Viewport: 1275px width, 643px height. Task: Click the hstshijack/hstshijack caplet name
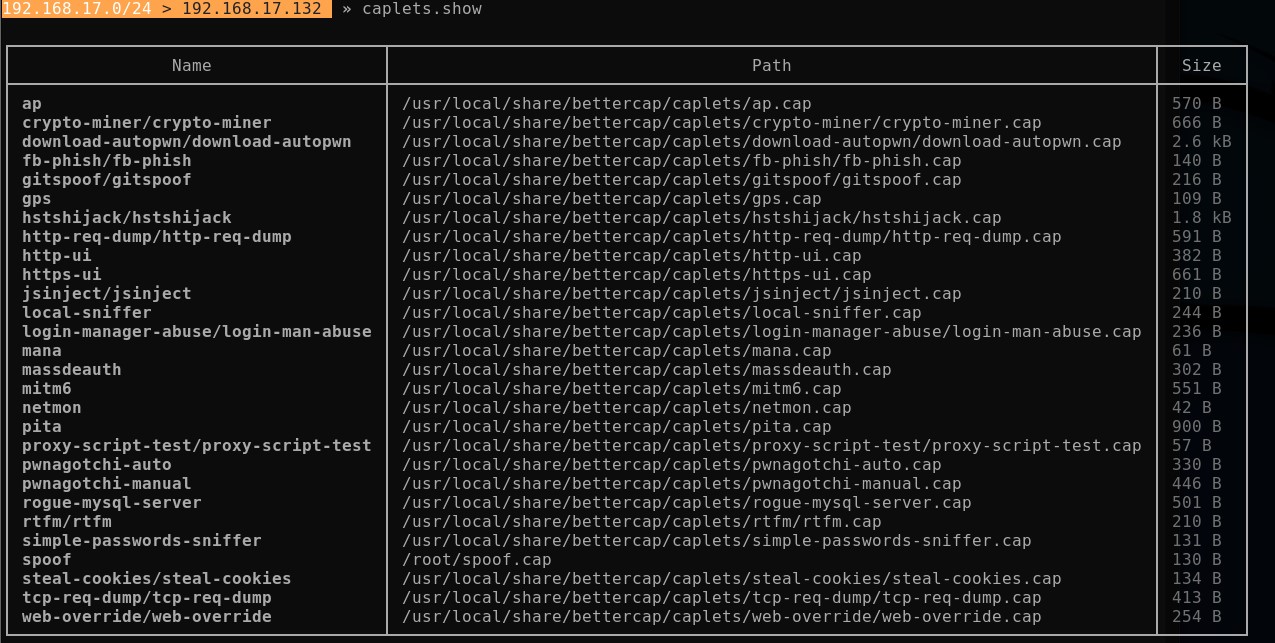point(126,218)
